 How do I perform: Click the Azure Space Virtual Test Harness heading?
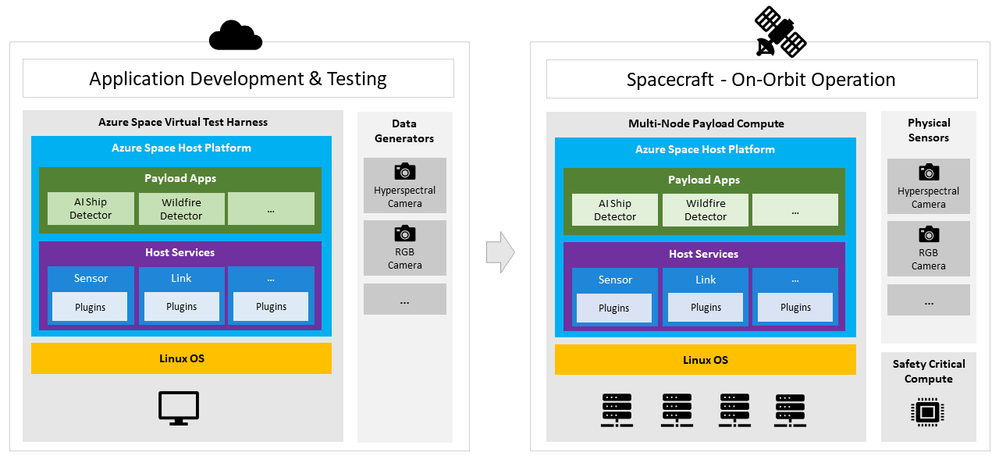183,122
